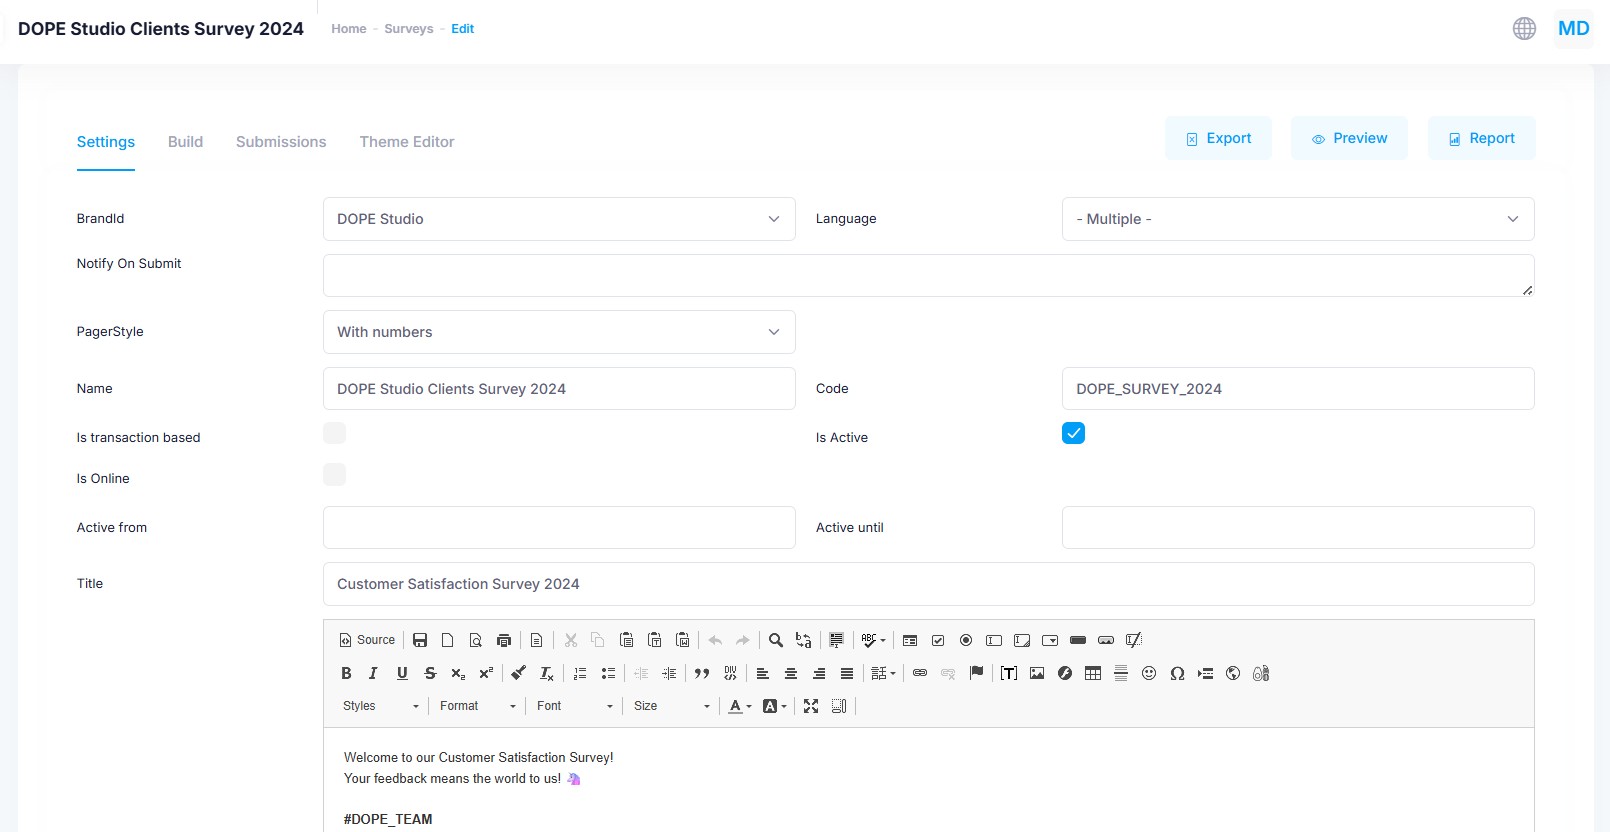Click the Print icon in editor toolbar
Image resolution: width=1610 pixels, height=832 pixels.
pyautogui.click(x=504, y=640)
